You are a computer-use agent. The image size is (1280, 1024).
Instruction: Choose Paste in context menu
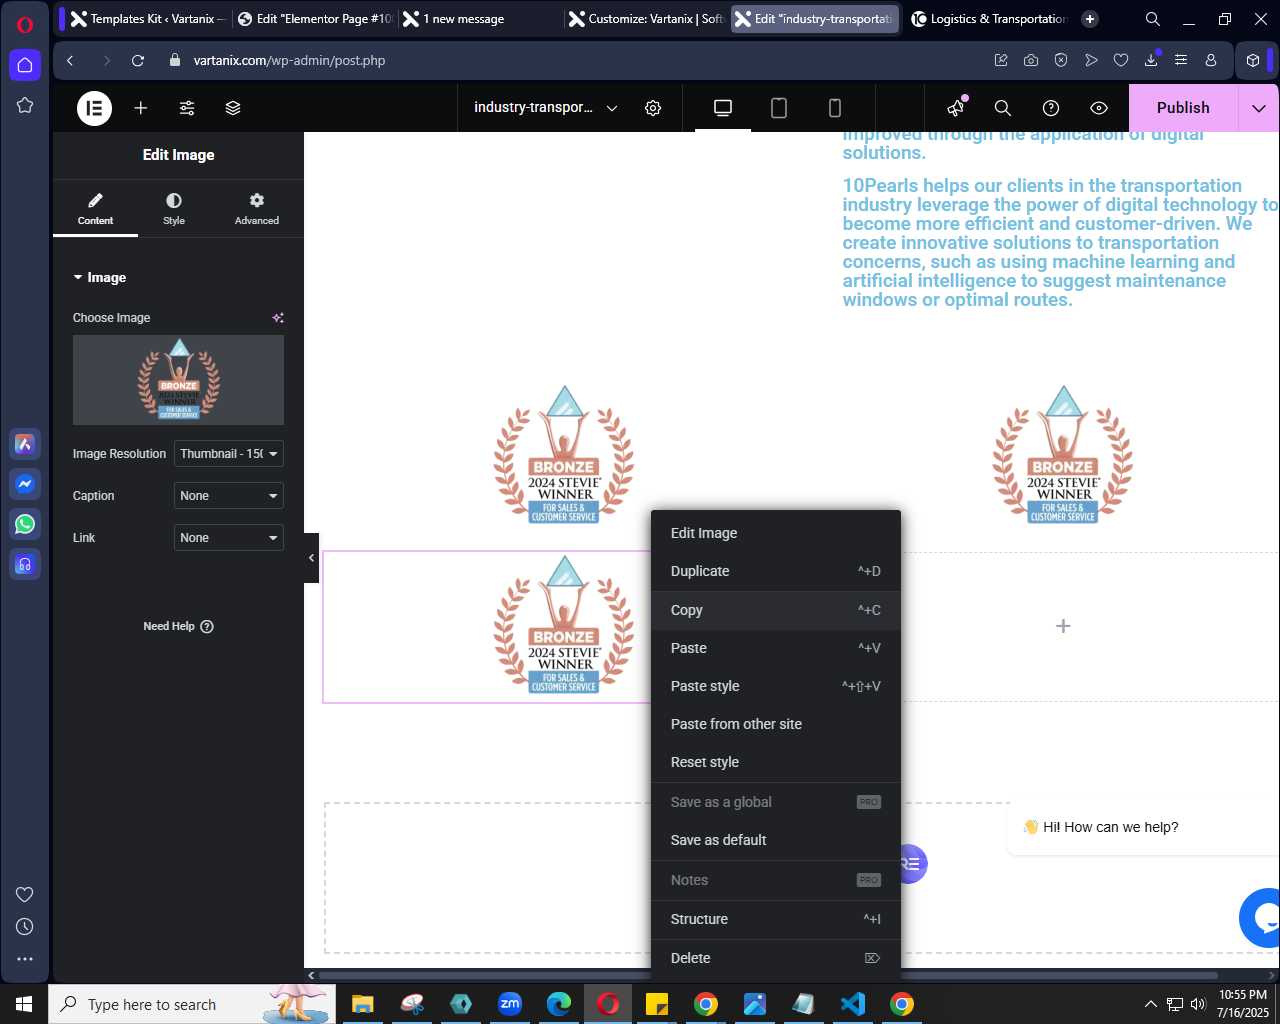(x=776, y=648)
